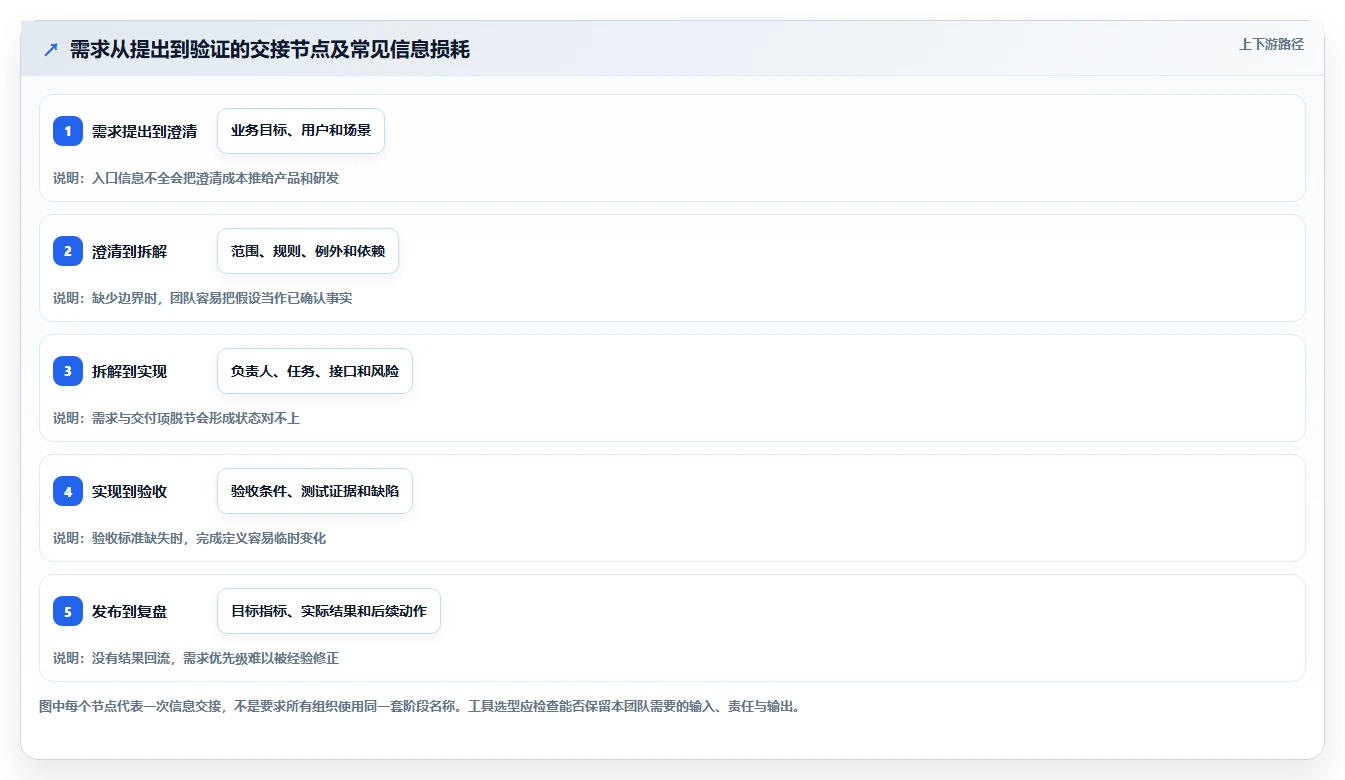Select the 需求提出到澄清 step label

click(x=144, y=131)
